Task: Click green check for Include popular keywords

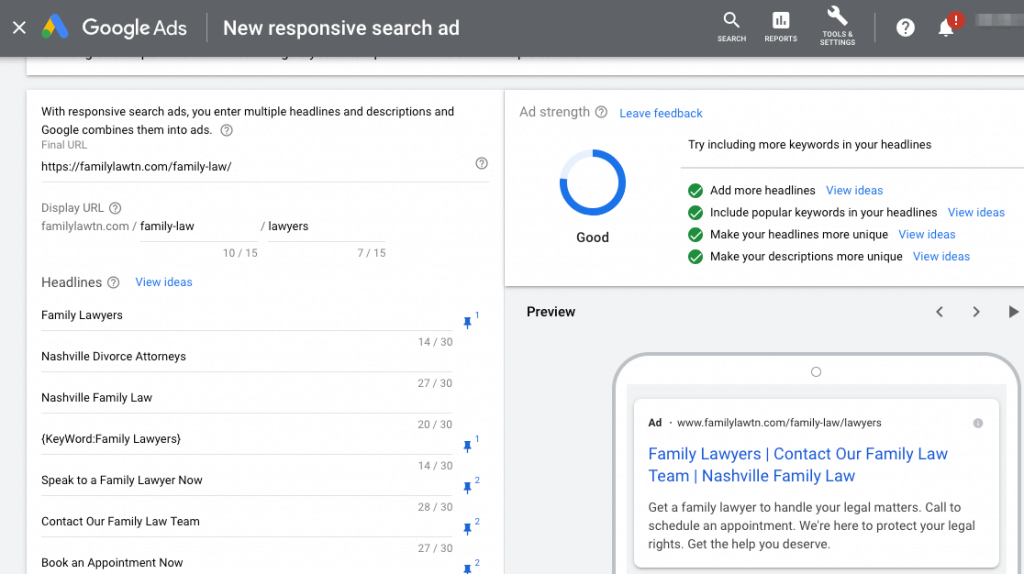Action: [696, 213]
